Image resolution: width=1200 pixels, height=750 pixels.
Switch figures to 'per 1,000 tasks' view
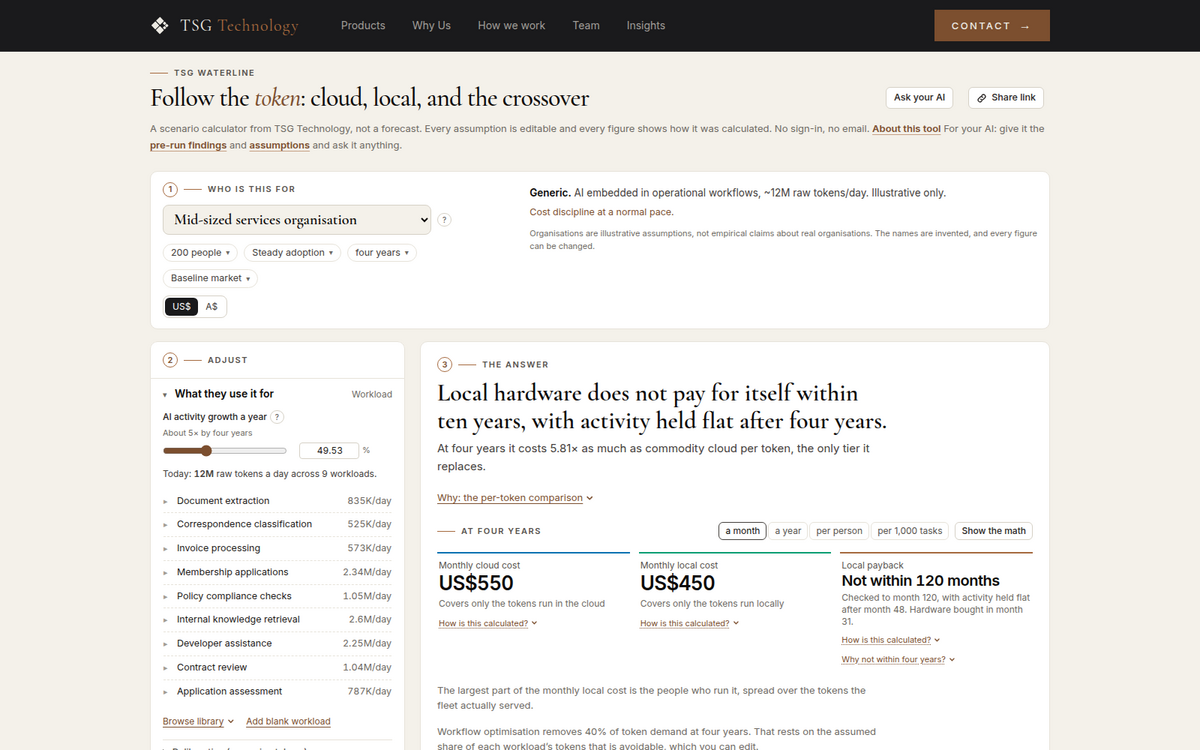pyautogui.click(x=910, y=531)
